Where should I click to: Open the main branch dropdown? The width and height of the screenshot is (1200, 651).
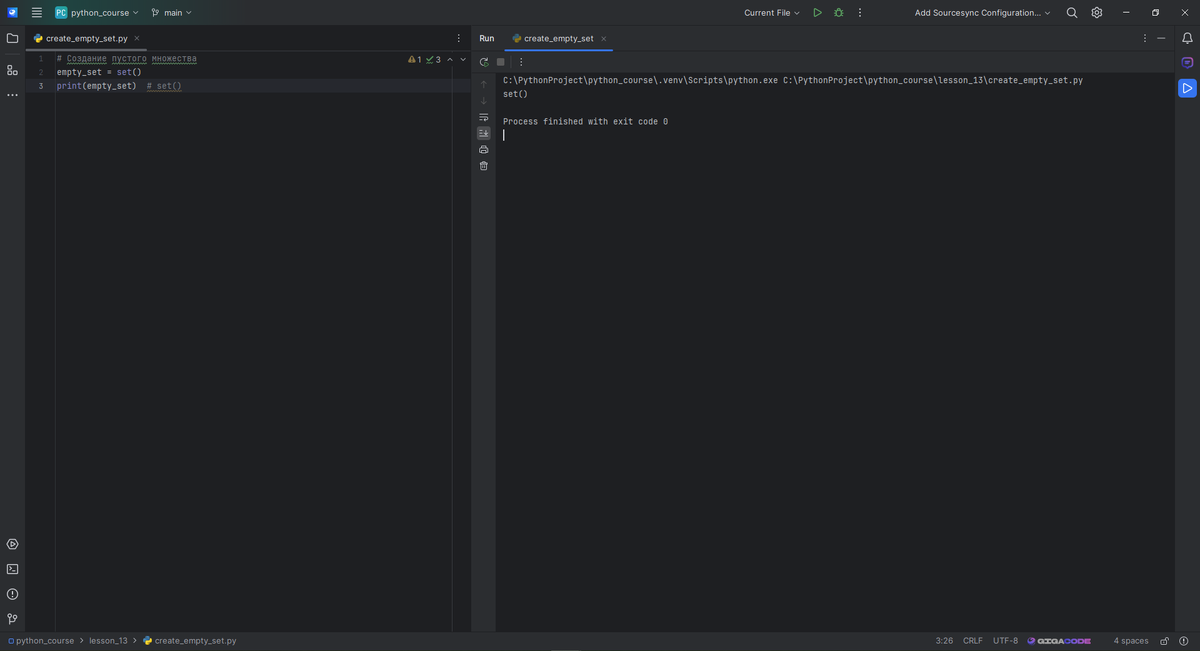coord(171,12)
